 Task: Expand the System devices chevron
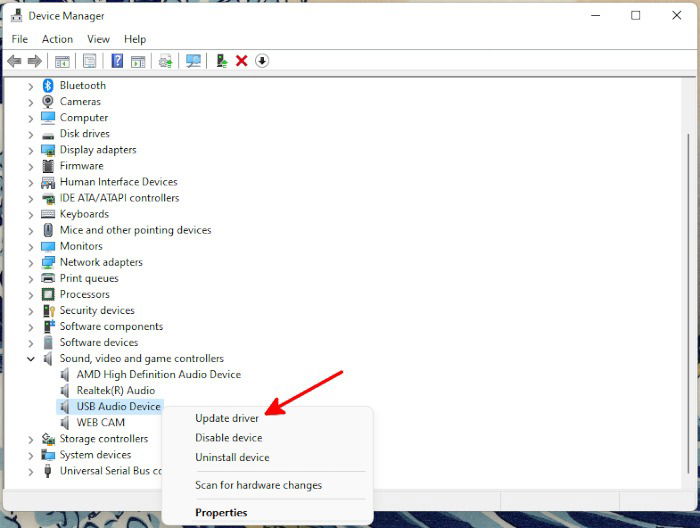click(30, 456)
